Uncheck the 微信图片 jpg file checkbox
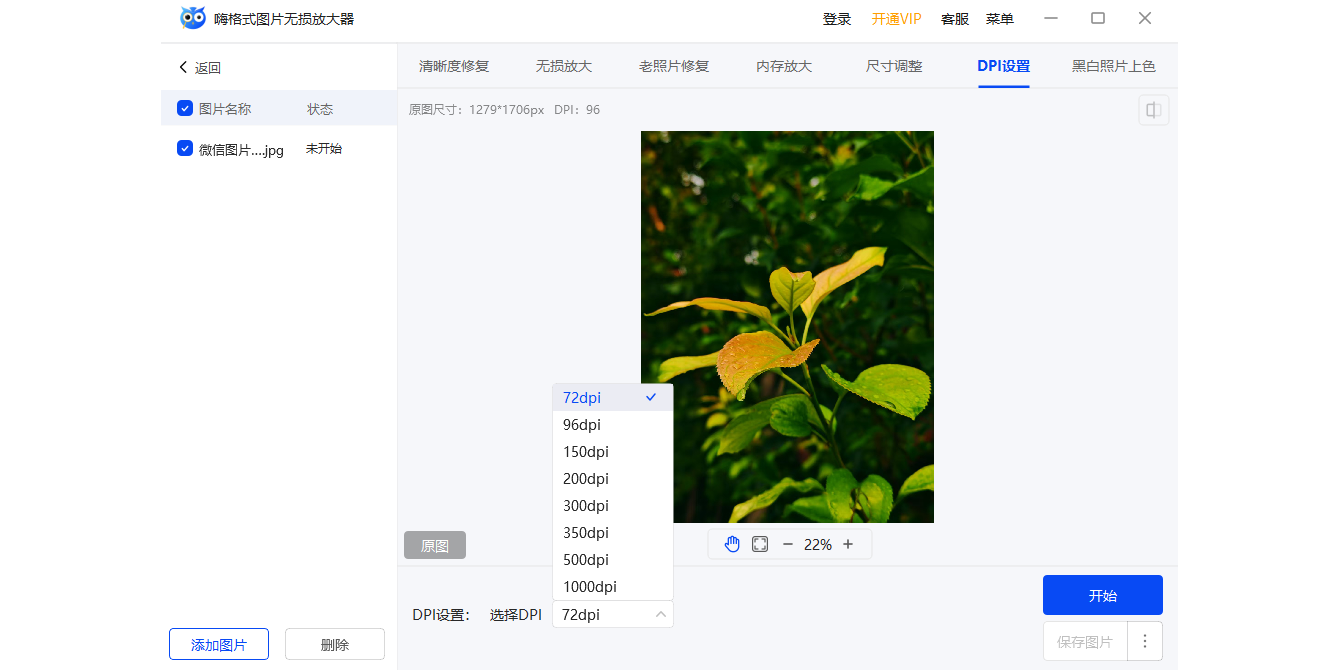This screenshot has width=1340, height=670. [185, 149]
